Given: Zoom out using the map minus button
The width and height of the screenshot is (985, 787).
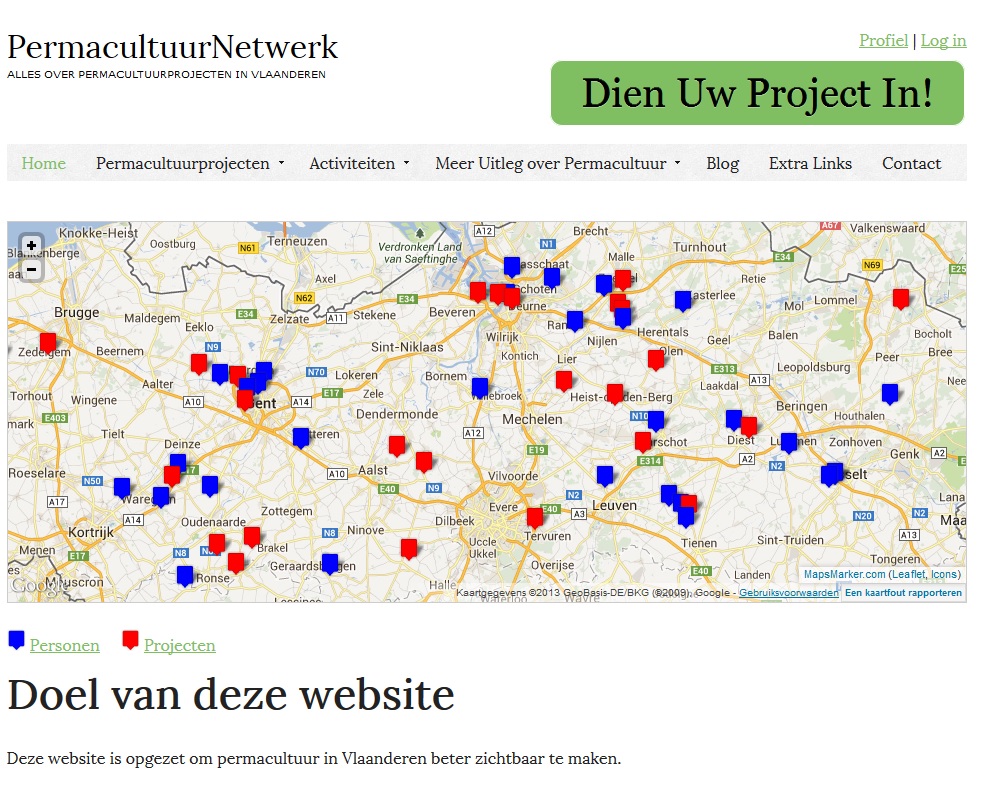Looking at the screenshot, I should [x=31, y=270].
